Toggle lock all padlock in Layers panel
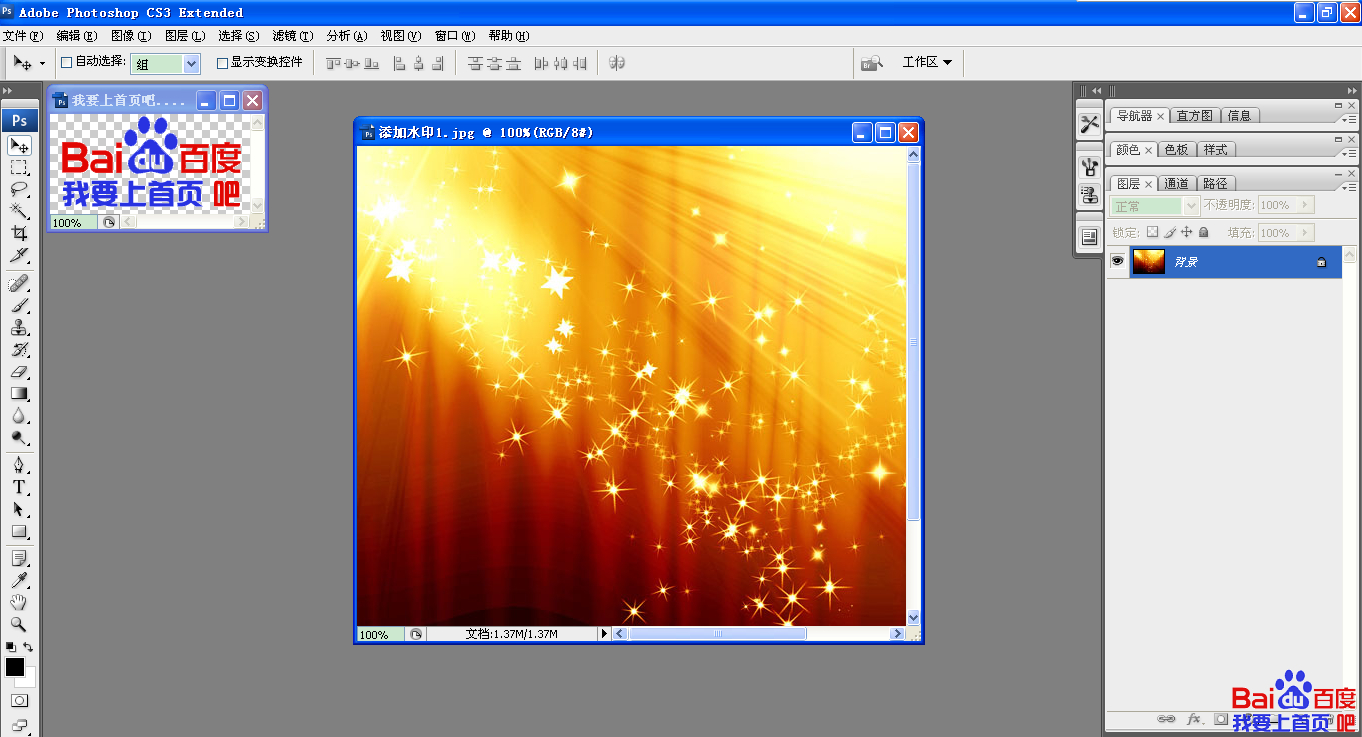1362x737 pixels. [1203, 232]
